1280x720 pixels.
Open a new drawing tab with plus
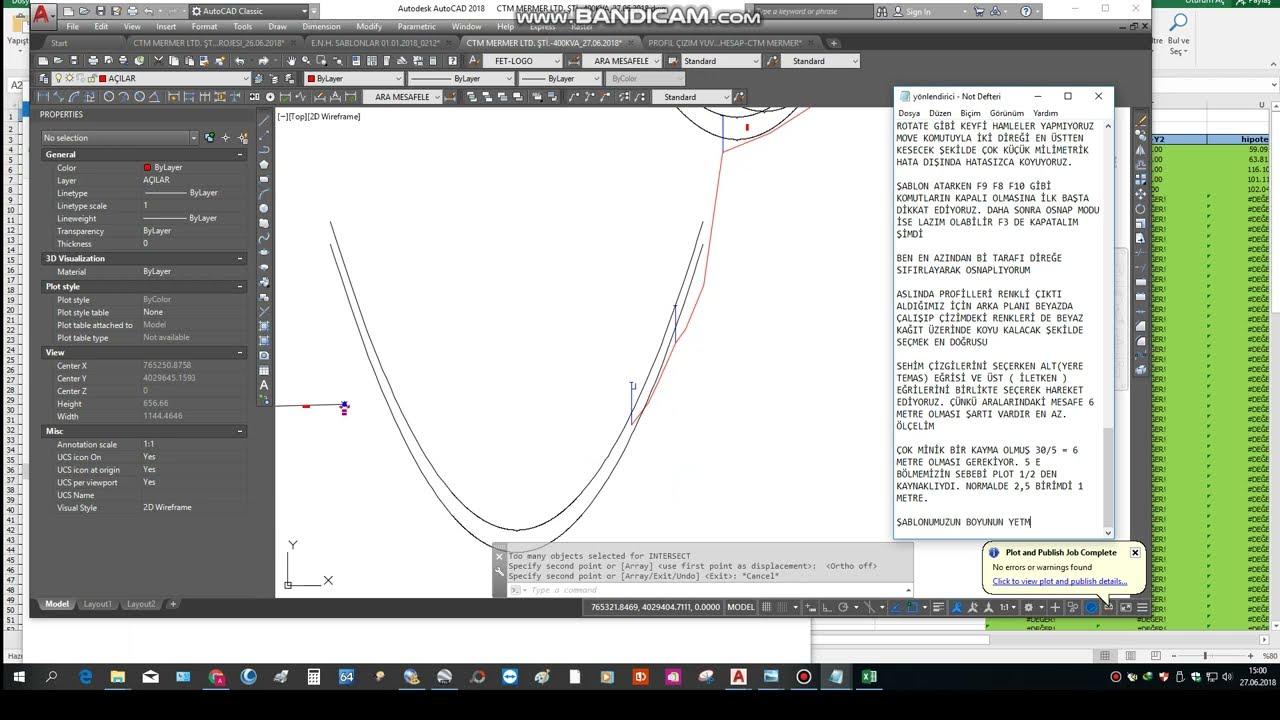coord(834,43)
